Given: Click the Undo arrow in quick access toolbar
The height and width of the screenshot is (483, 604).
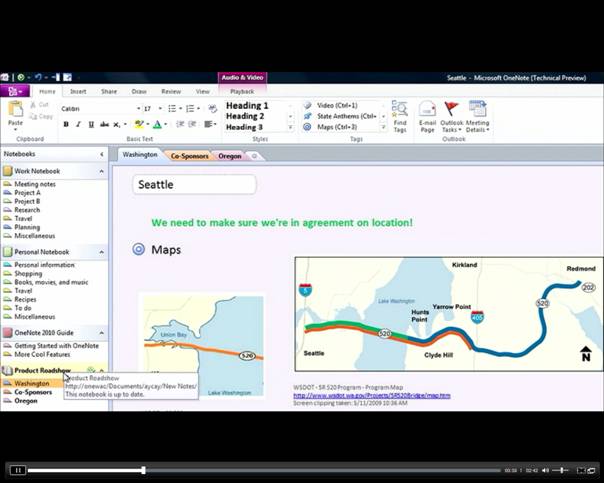Looking at the screenshot, I should (38, 77).
